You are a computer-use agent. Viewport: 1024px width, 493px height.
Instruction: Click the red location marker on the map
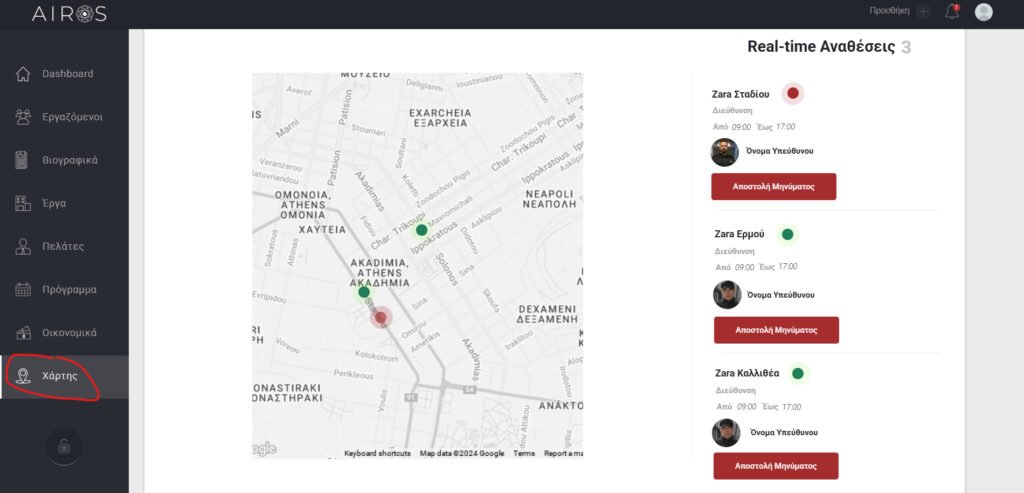(x=380, y=317)
